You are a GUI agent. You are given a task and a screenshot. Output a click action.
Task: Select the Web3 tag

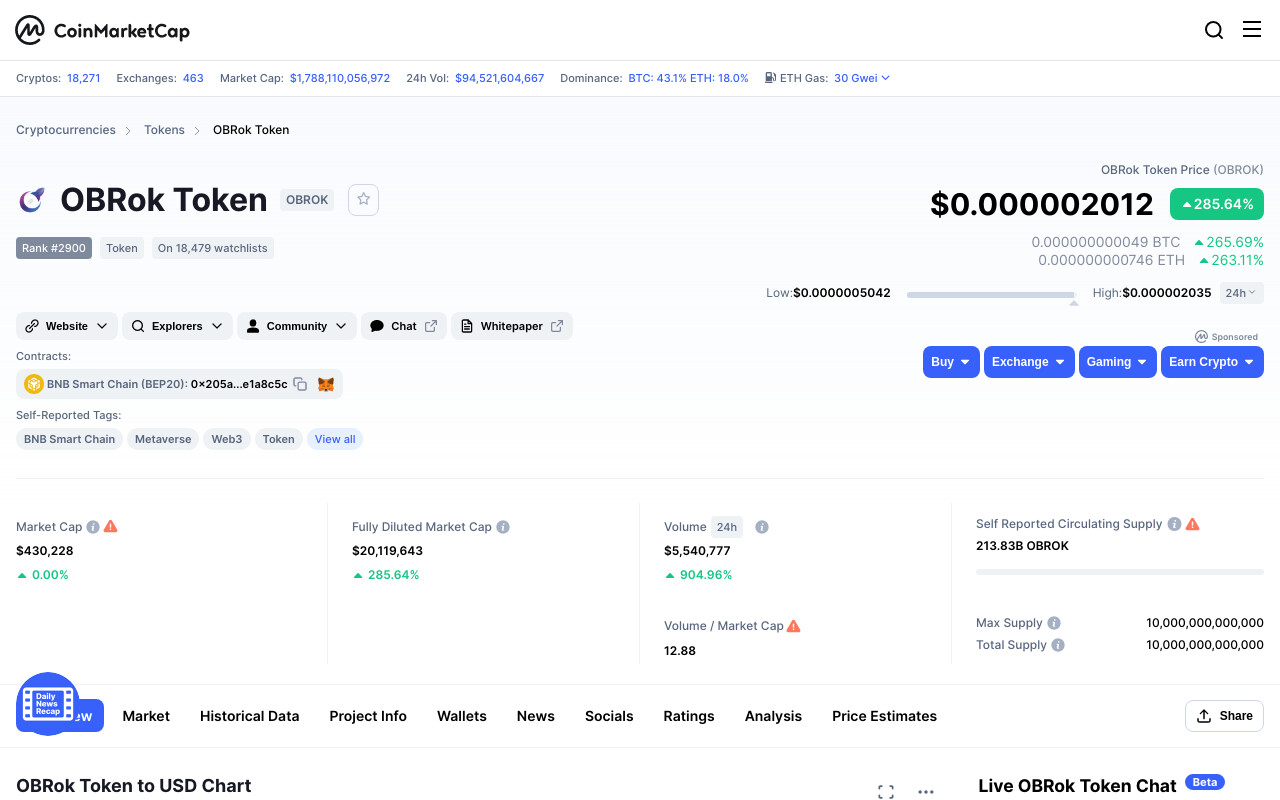pyautogui.click(x=227, y=439)
